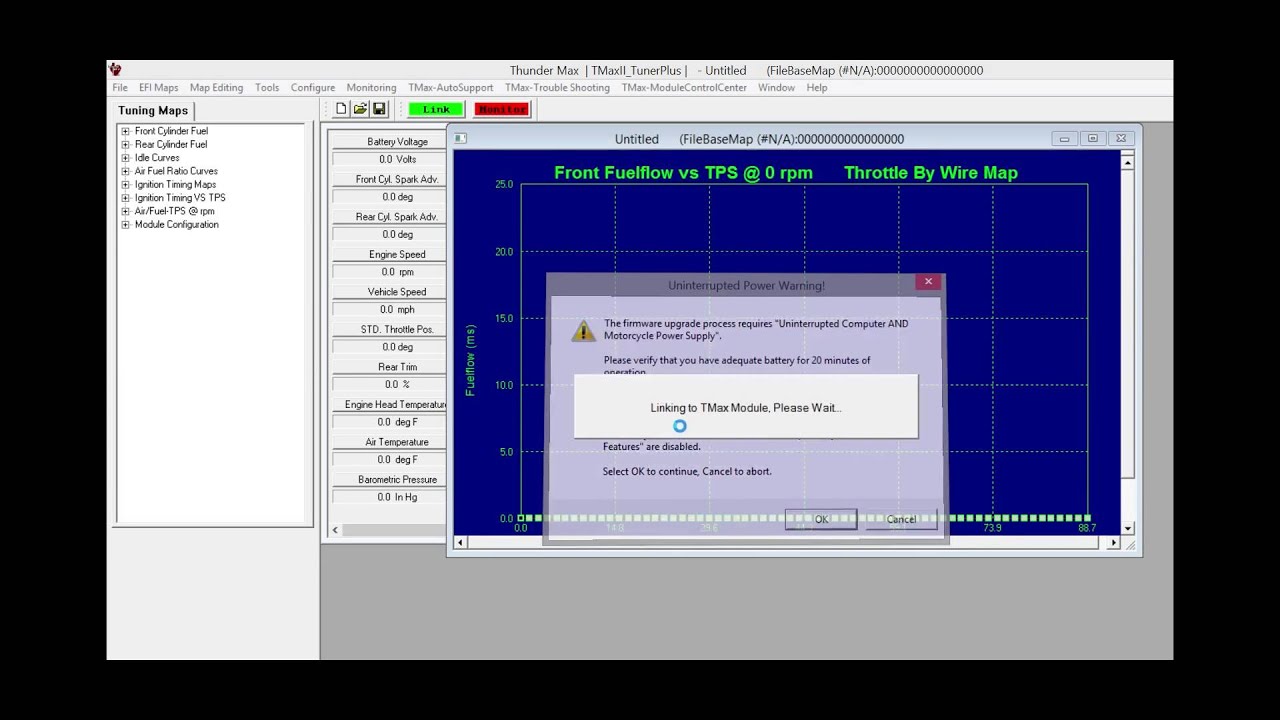1280x720 pixels.
Task: Expand the Ignition Timing Maps node
Action: tap(125, 184)
